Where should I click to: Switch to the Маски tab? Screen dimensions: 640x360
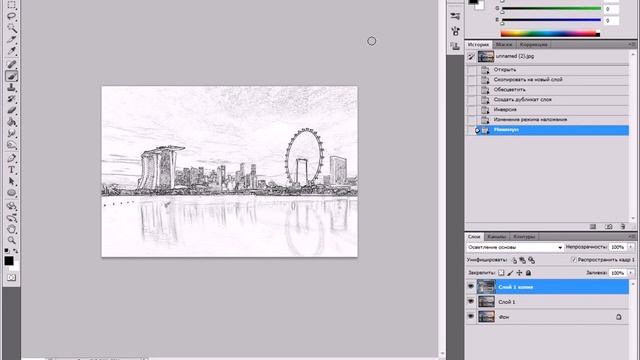(x=504, y=44)
